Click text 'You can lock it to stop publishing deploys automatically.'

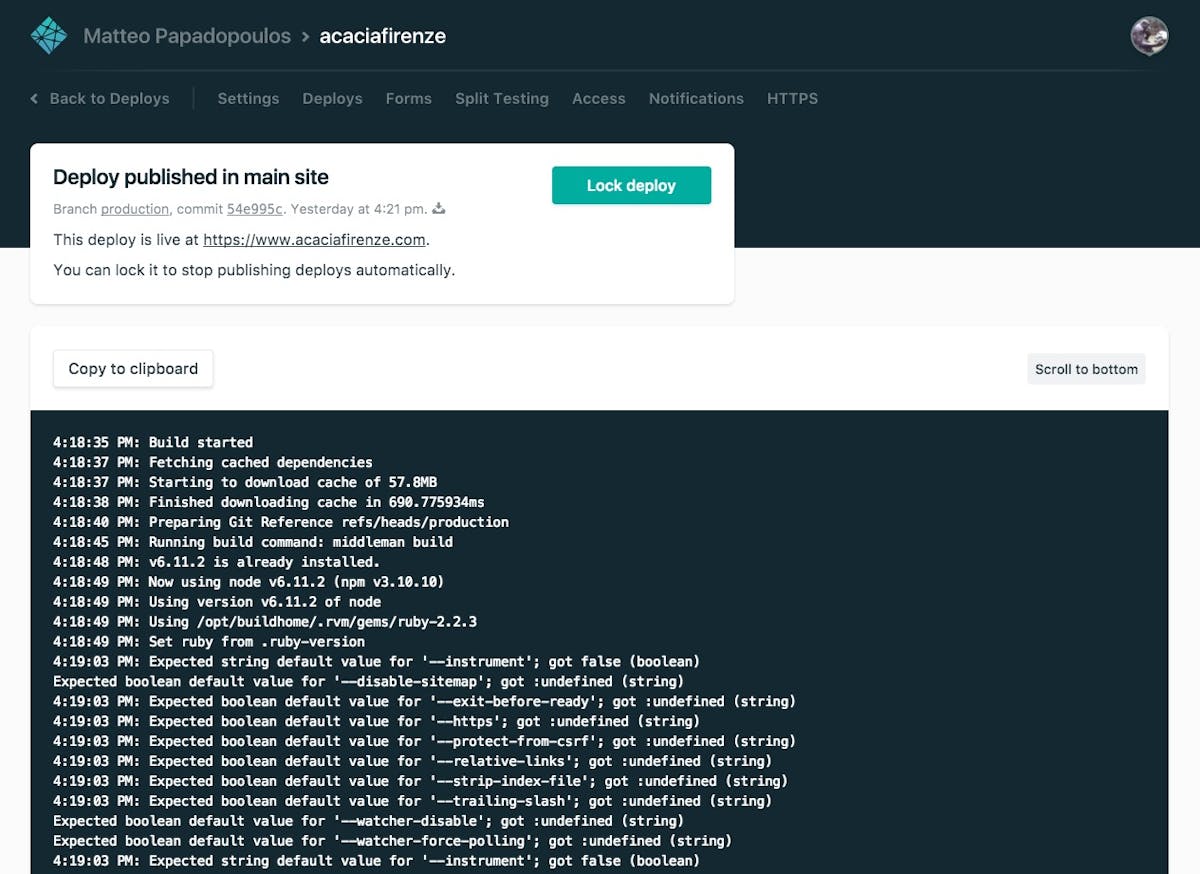coord(254,270)
